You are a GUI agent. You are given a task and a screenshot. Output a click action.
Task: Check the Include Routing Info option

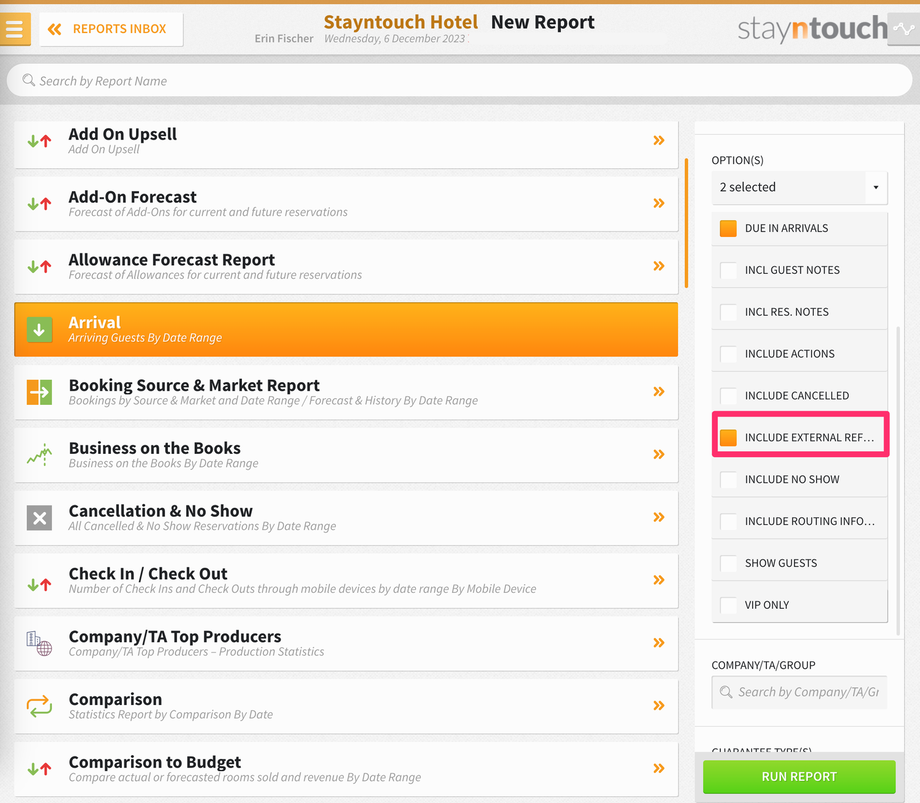(x=728, y=521)
